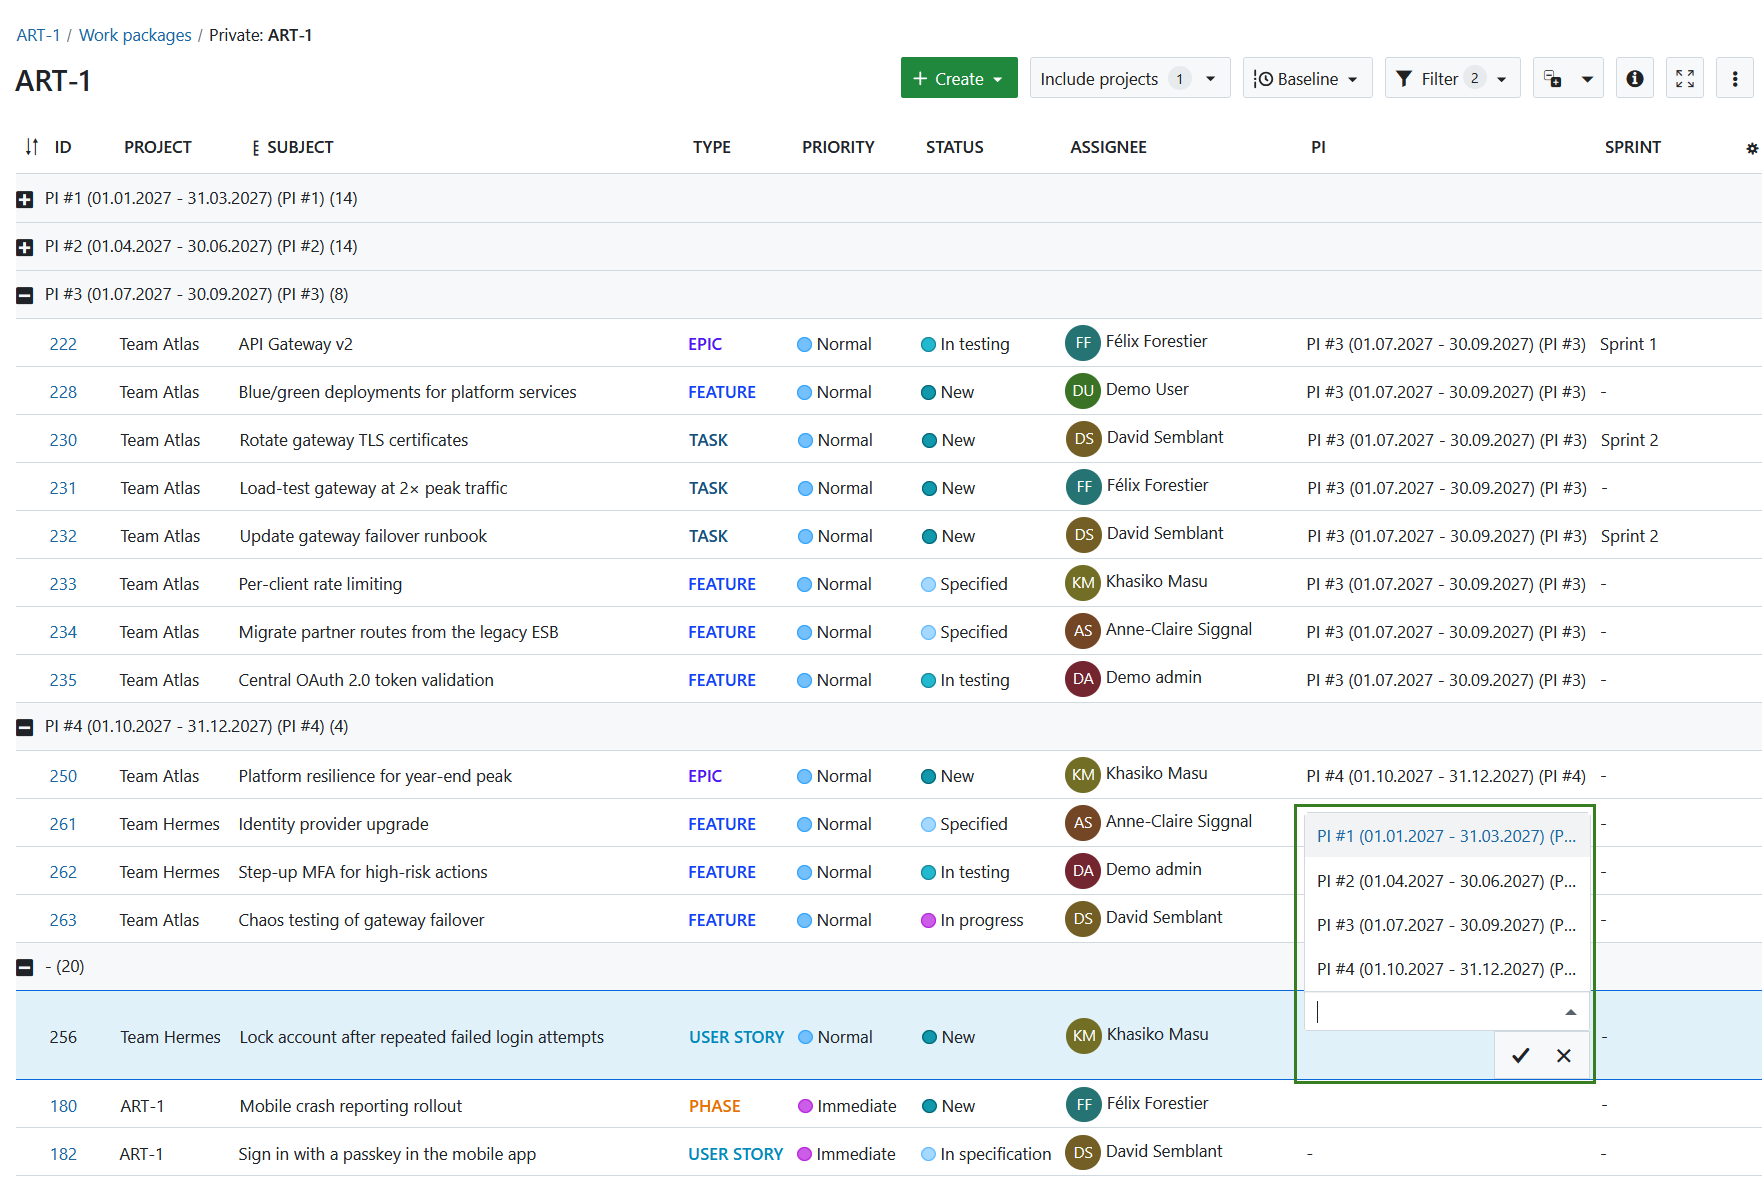This screenshot has height=1183, width=1762.
Task: Click Demo User avatar badge DU
Action: 1083,391
